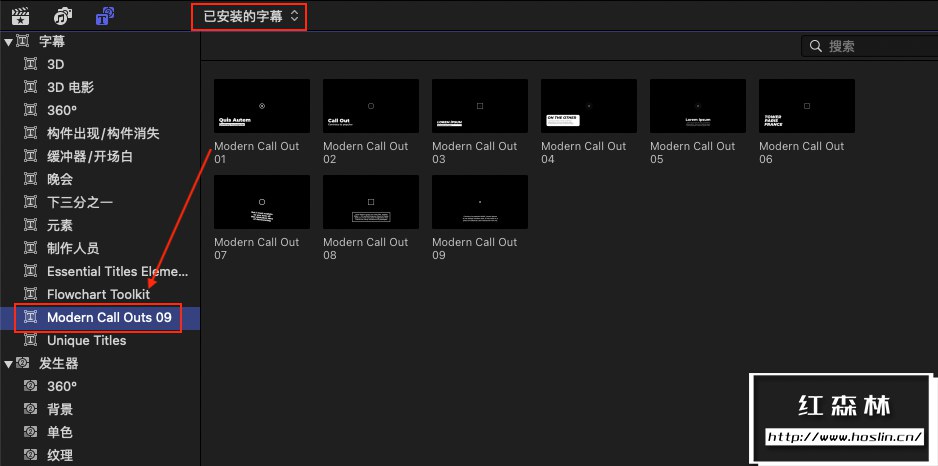Image resolution: width=938 pixels, height=466 pixels.
Task: Click the 字幕 header titles icon
Action: (x=23, y=41)
